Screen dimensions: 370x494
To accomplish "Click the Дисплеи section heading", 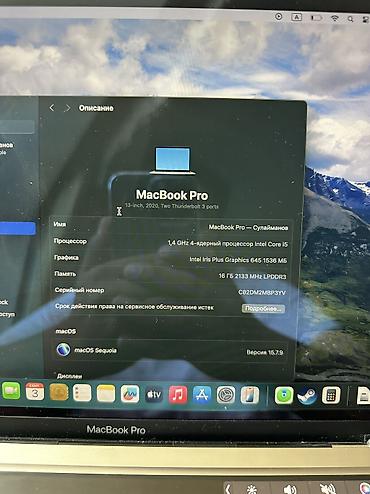I will (70, 376).
